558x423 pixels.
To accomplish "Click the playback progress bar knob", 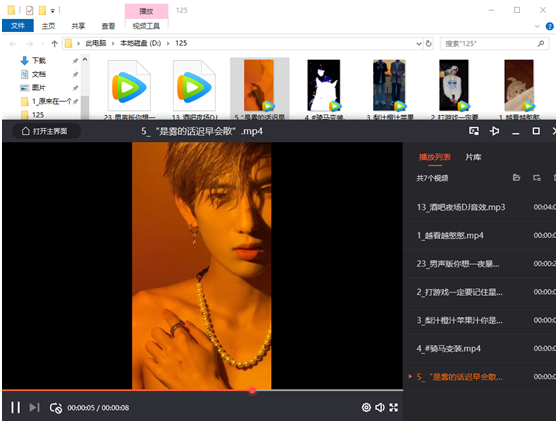I will tap(252, 390).
